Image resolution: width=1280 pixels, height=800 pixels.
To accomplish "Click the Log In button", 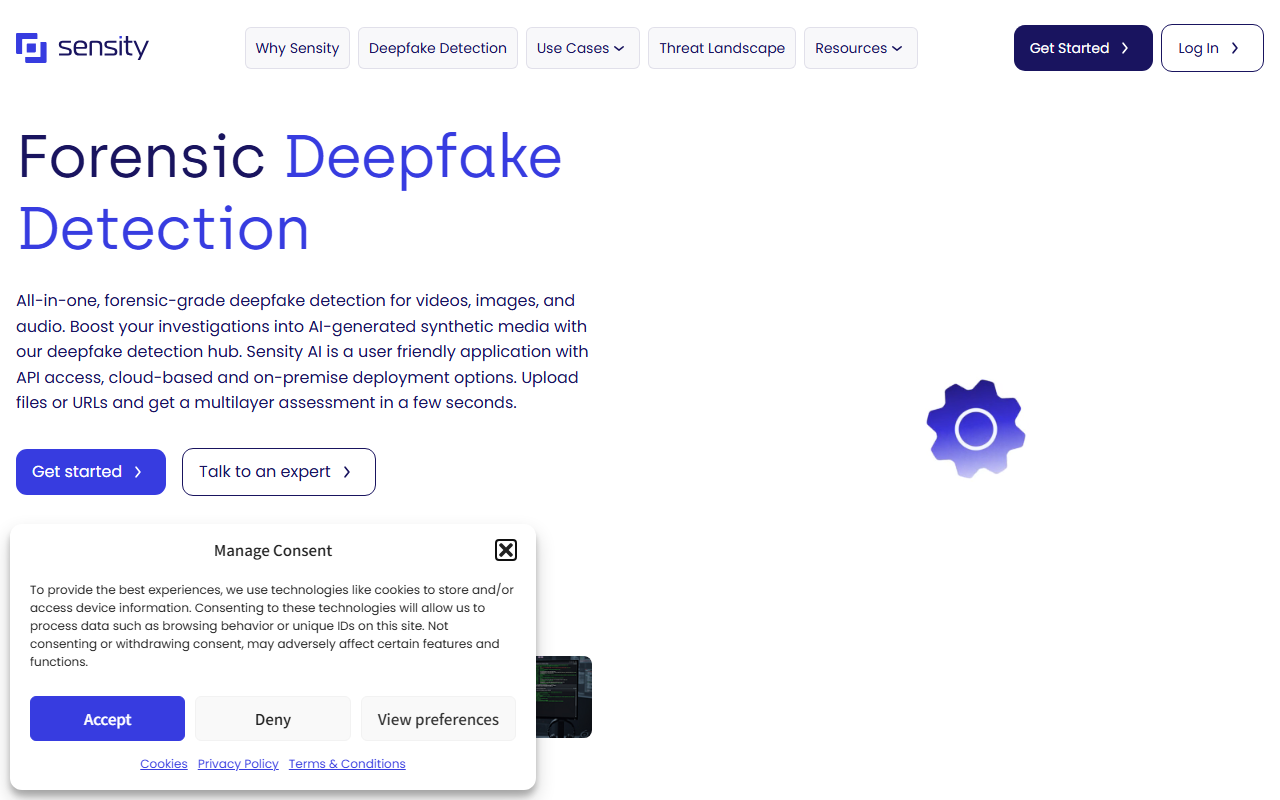I will click(x=1212, y=48).
